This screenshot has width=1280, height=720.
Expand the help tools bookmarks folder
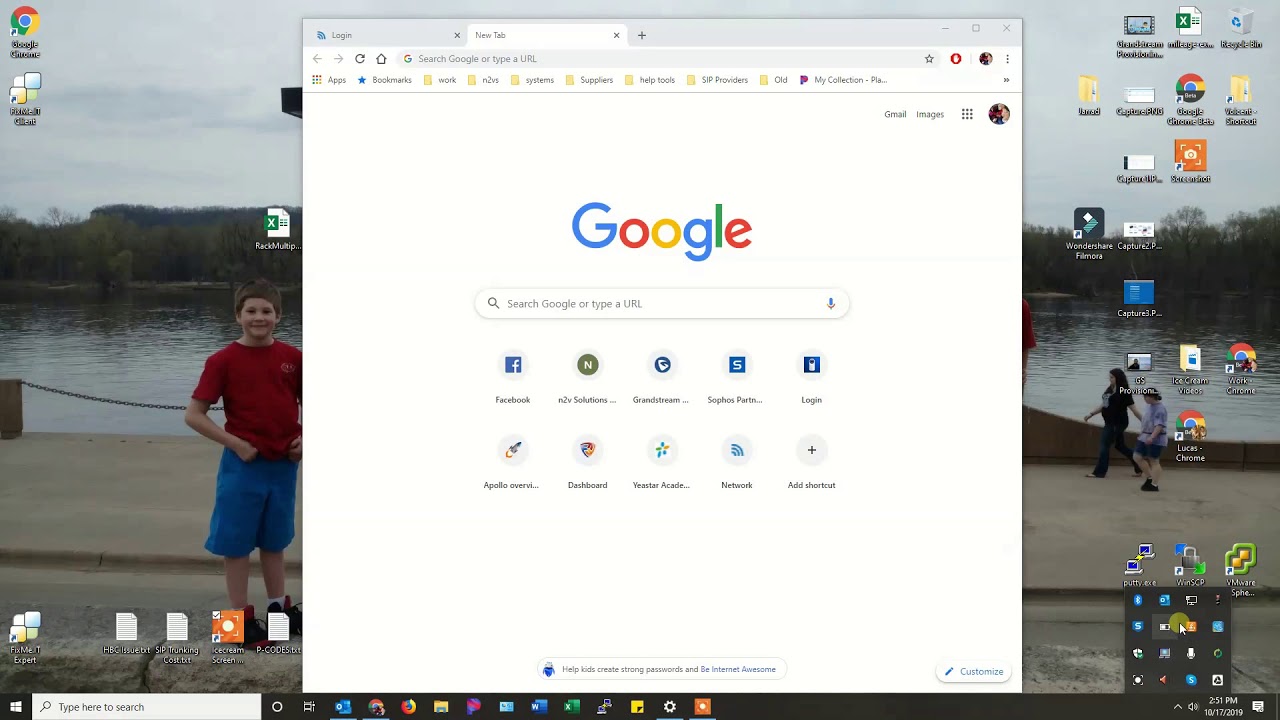click(x=650, y=80)
